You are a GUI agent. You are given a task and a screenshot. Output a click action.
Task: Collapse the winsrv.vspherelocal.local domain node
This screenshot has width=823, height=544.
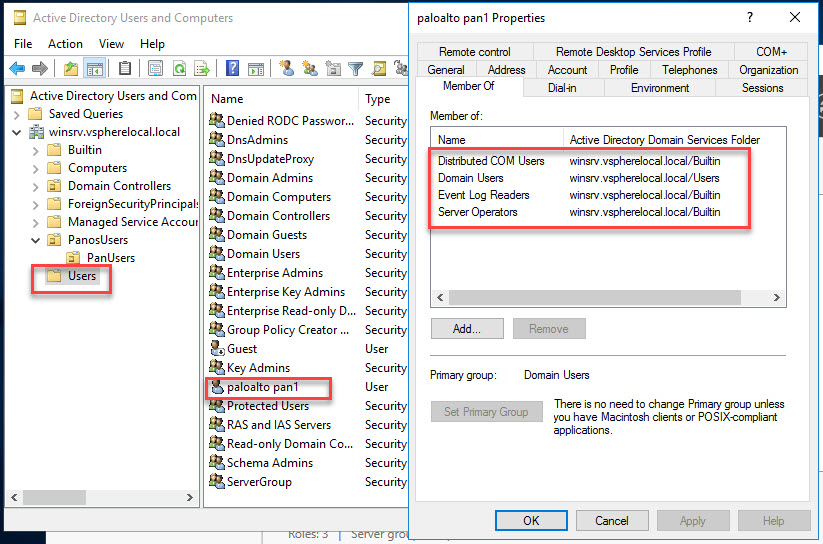(x=17, y=132)
